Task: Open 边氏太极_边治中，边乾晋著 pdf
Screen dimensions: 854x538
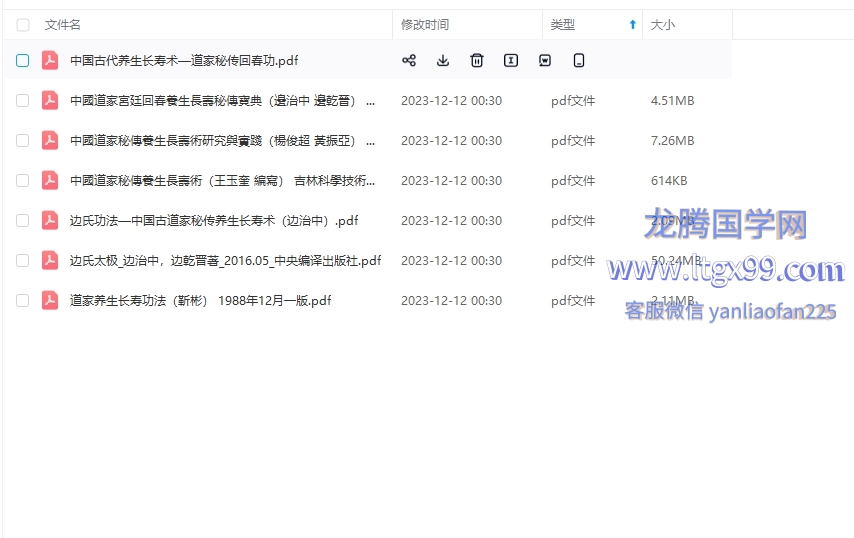Action: (x=225, y=260)
